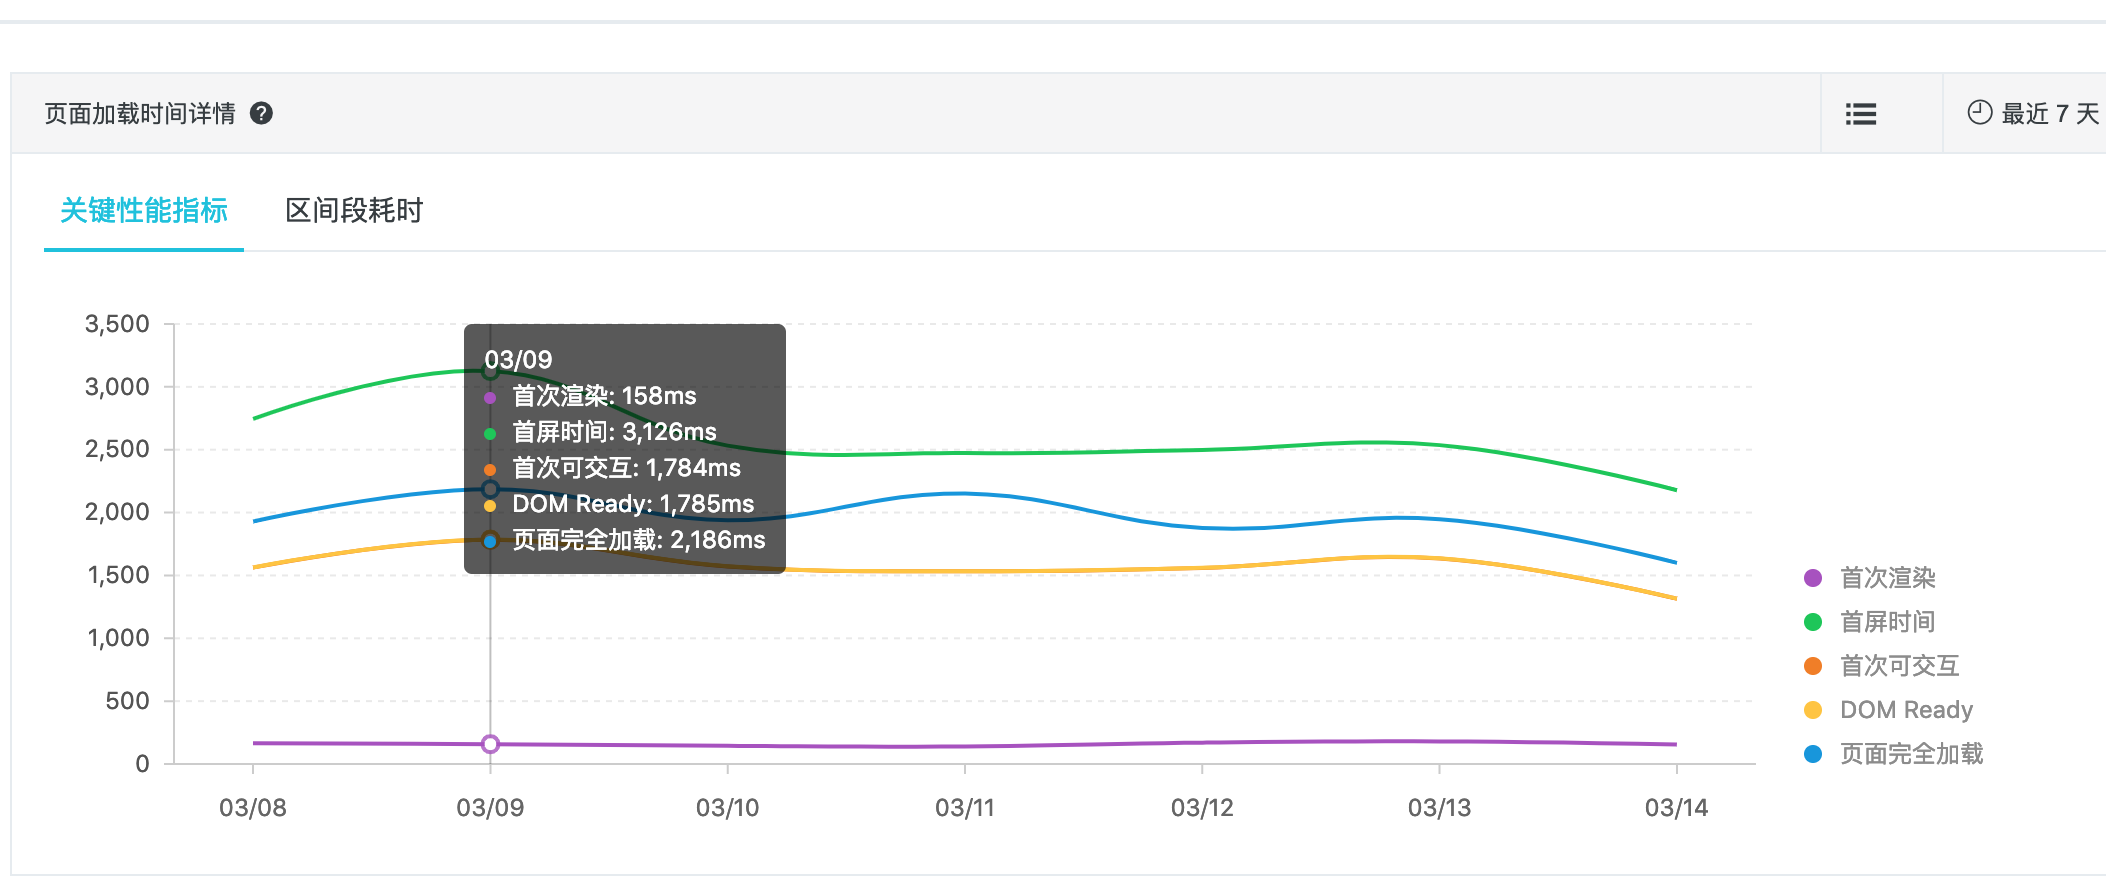Toggle the 首次可交互 legend series

point(1899,666)
